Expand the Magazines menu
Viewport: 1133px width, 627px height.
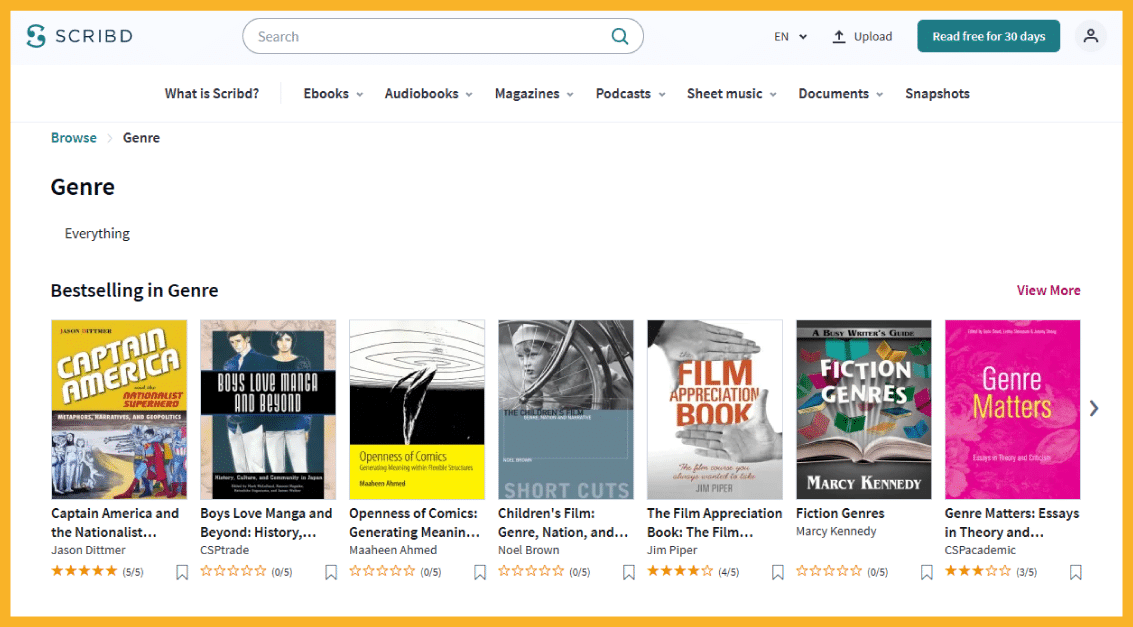pos(534,94)
